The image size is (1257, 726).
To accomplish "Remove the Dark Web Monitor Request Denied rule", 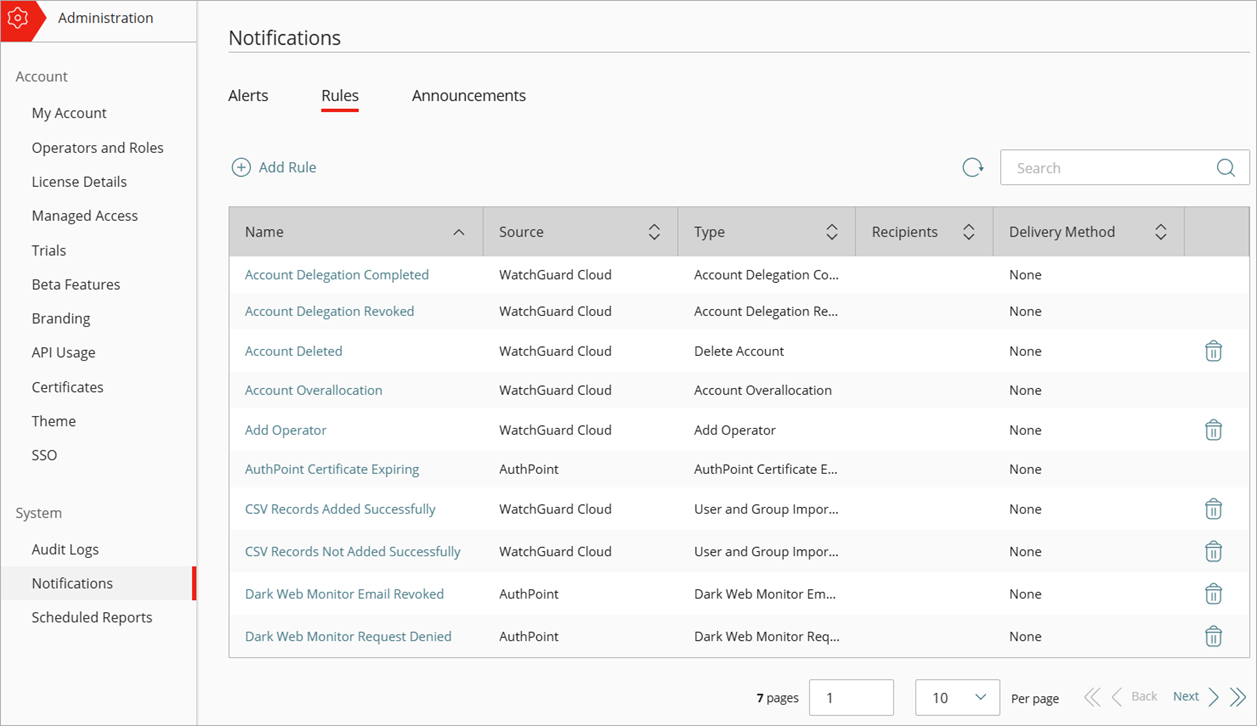I will coord(1214,636).
